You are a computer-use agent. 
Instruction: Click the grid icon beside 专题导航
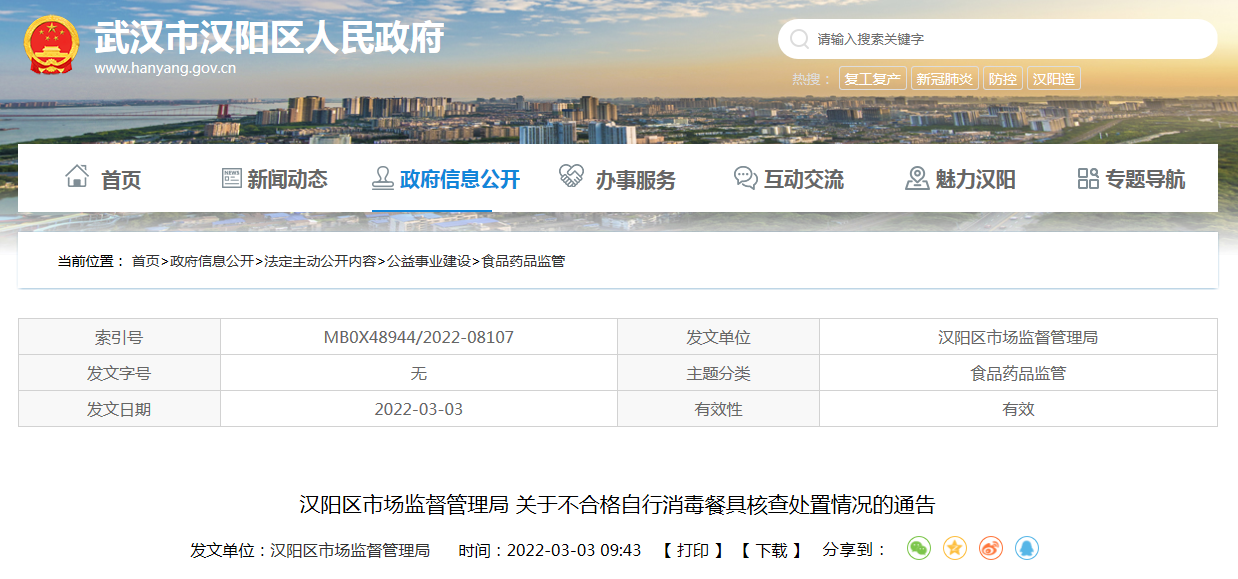[1088, 178]
